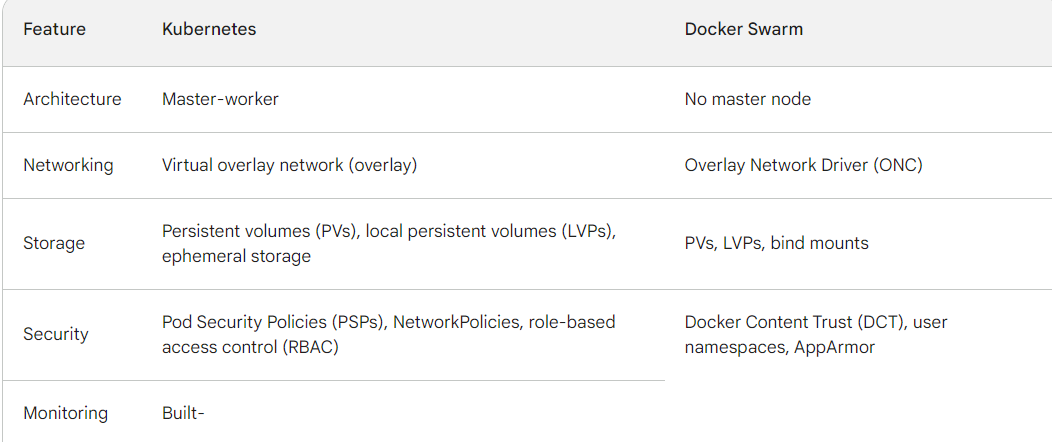Image resolution: width=1052 pixels, height=442 pixels.
Task: Click the PVs, LVPs, bind mounts cell
Action: [776, 243]
